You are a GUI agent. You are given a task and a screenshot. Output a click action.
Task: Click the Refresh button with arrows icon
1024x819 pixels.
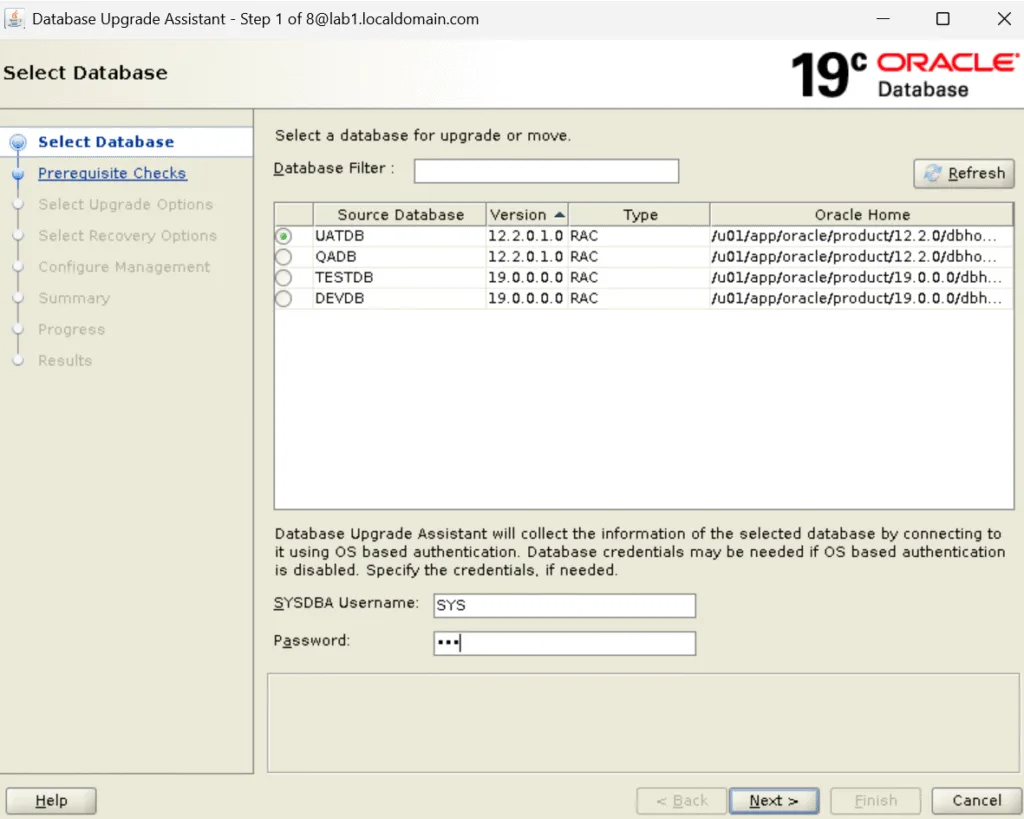(x=964, y=173)
